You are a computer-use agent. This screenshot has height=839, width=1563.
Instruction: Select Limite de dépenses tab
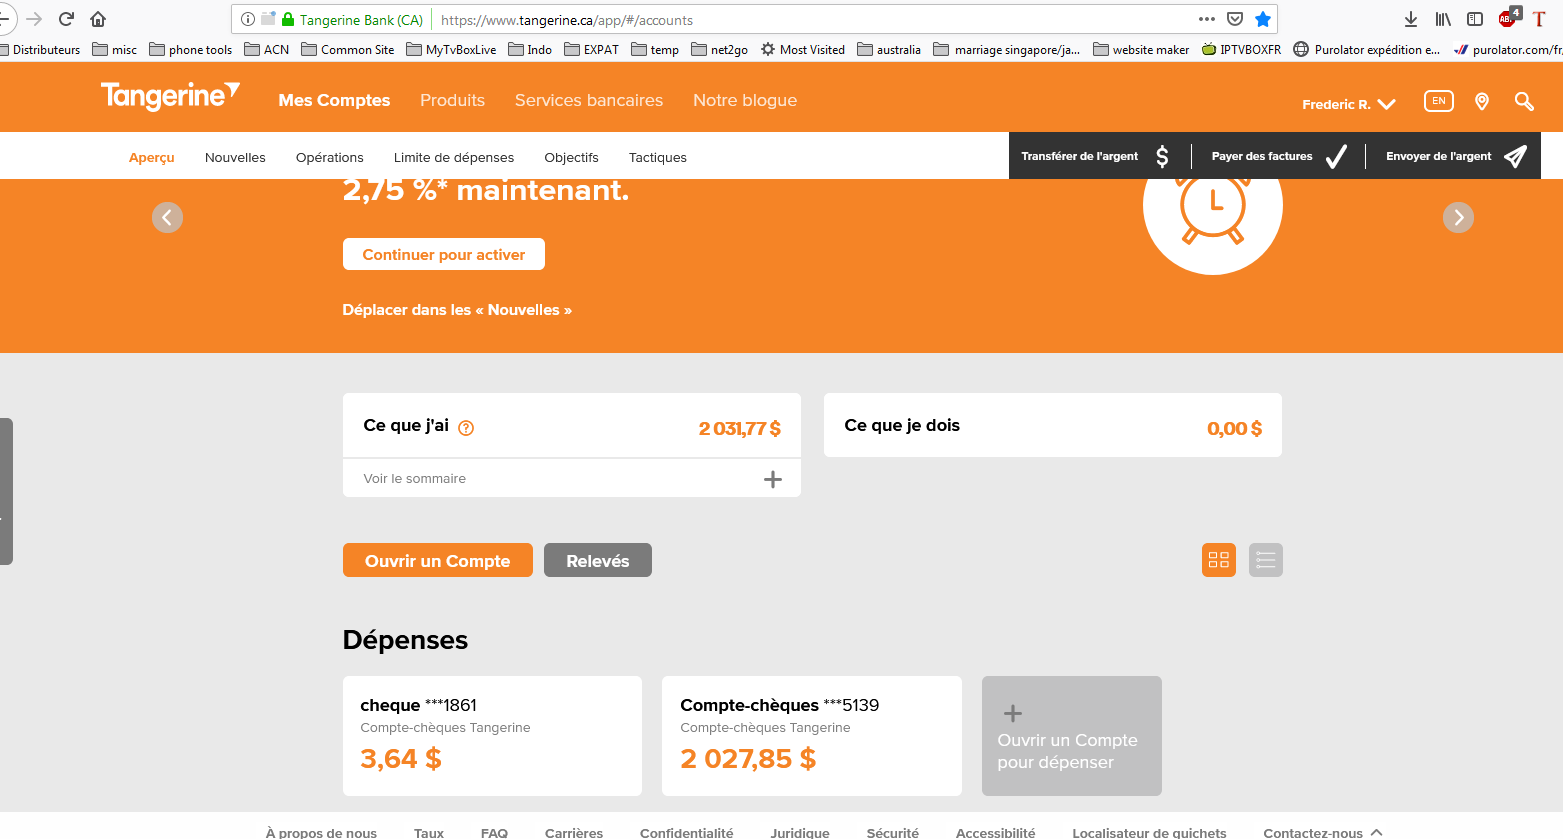tap(454, 157)
